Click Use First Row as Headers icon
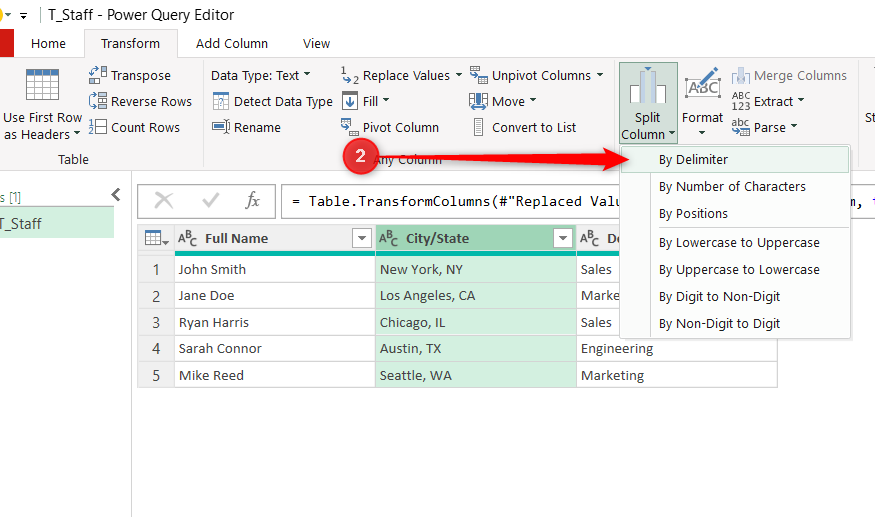The width and height of the screenshot is (875, 517). pyautogui.click(x=42, y=85)
